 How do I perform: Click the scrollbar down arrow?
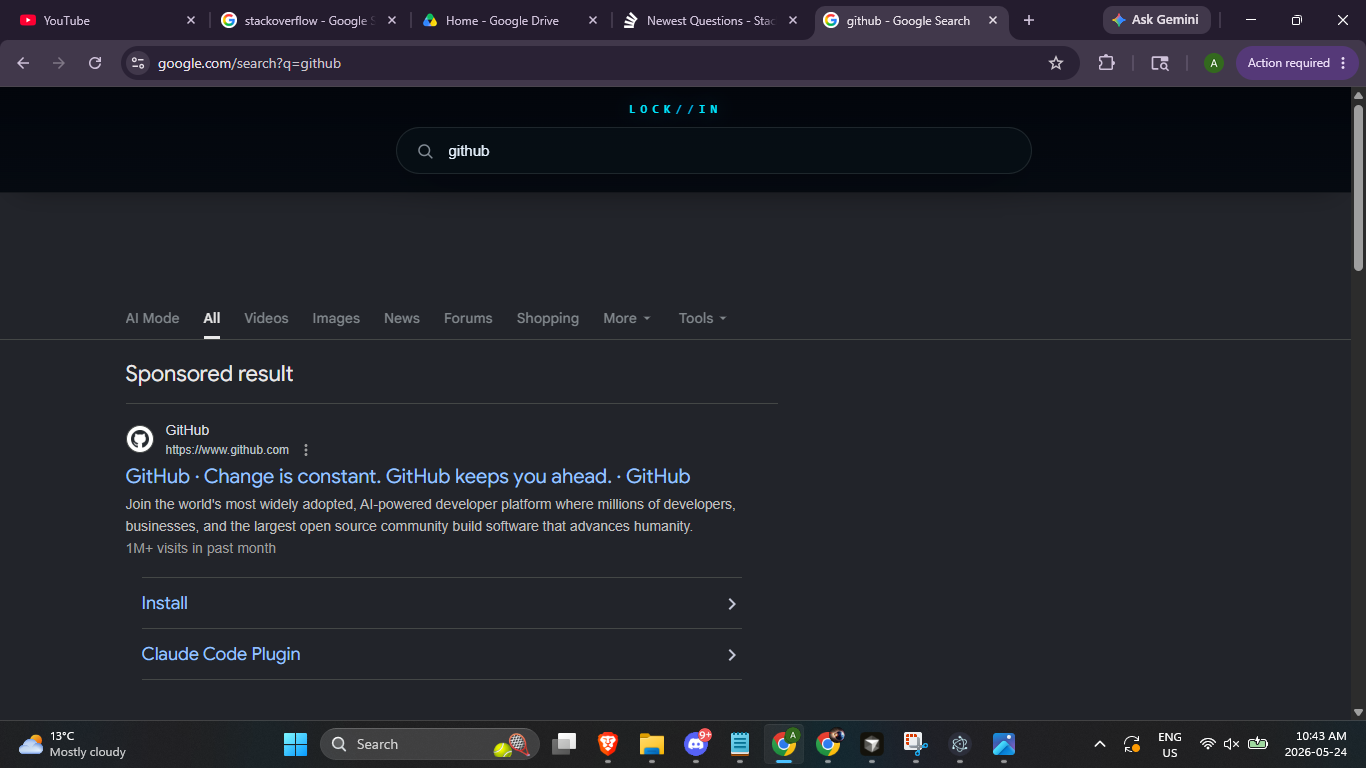click(1358, 712)
